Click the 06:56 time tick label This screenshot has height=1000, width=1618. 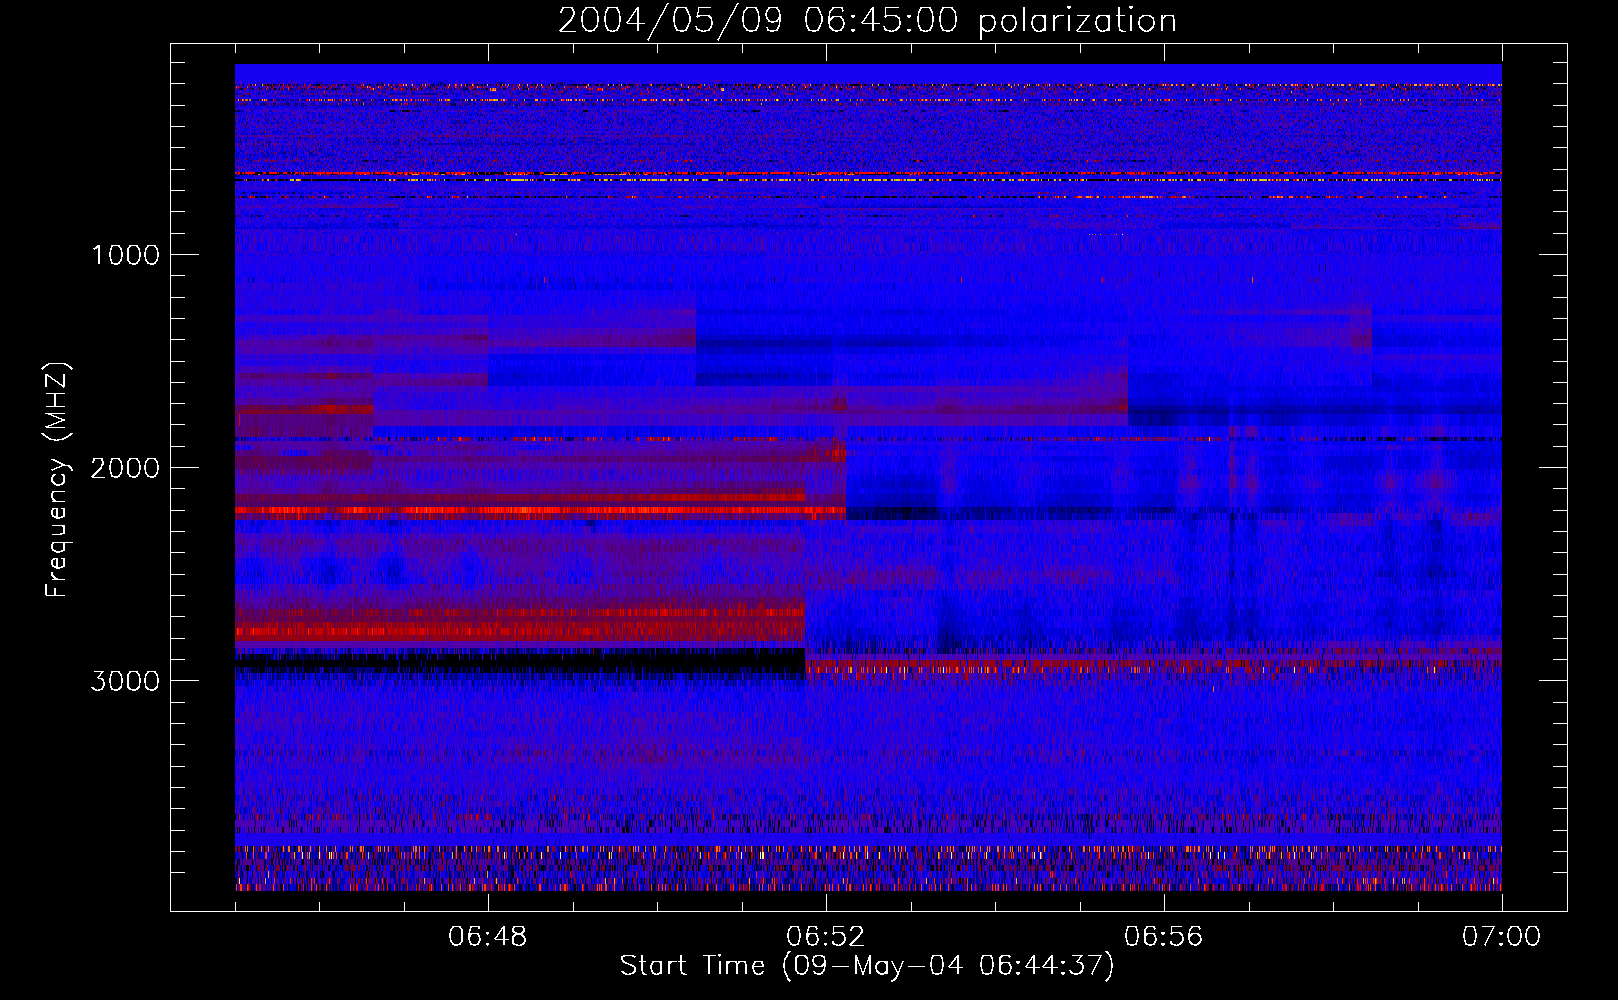pyautogui.click(x=1164, y=937)
